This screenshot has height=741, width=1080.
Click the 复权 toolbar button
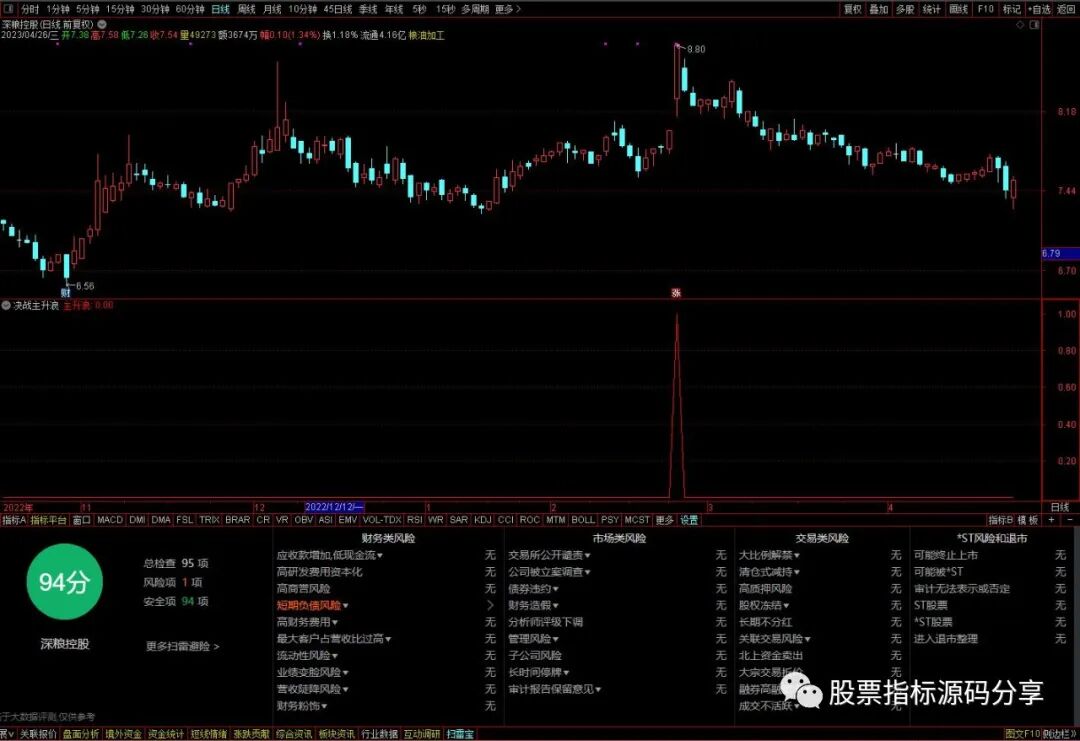click(853, 9)
